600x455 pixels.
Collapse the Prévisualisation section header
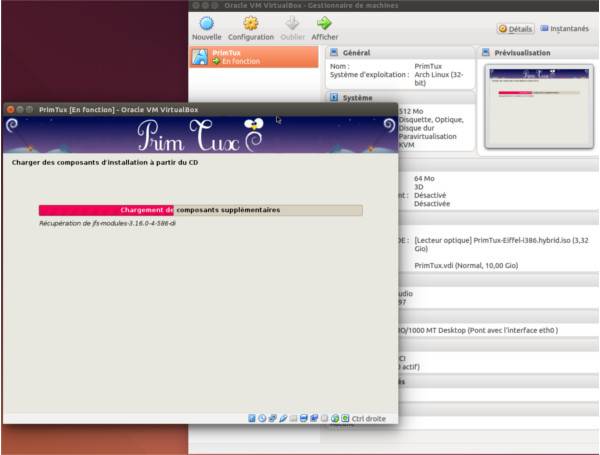click(538, 52)
